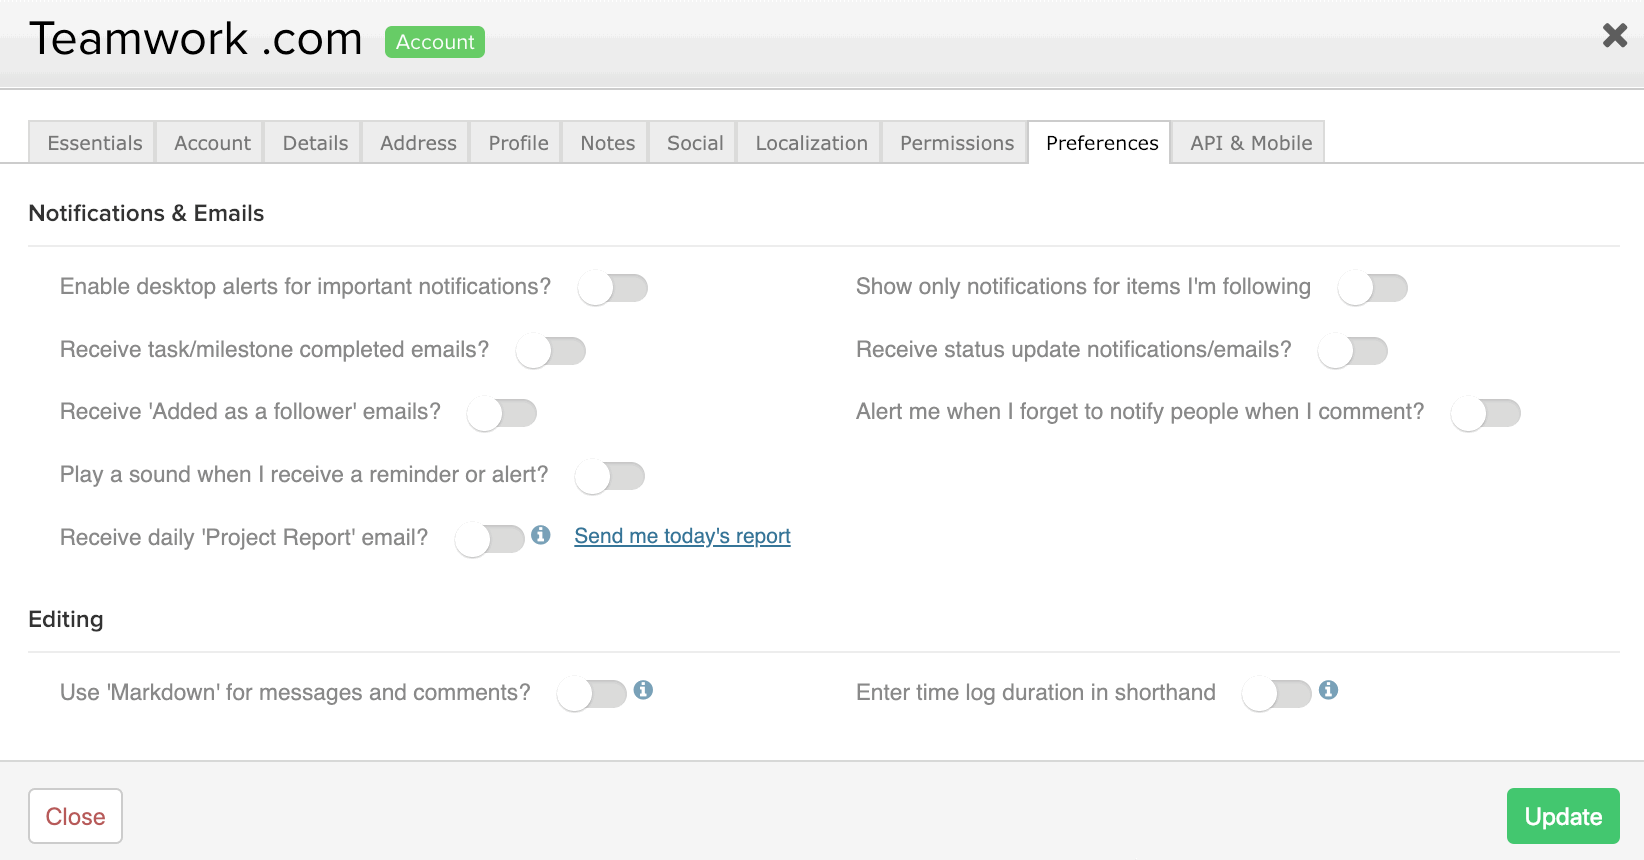Click the info icon beside Markdown setting
Image resolution: width=1644 pixels, height=860 pixels.
(x=644, y=690)
